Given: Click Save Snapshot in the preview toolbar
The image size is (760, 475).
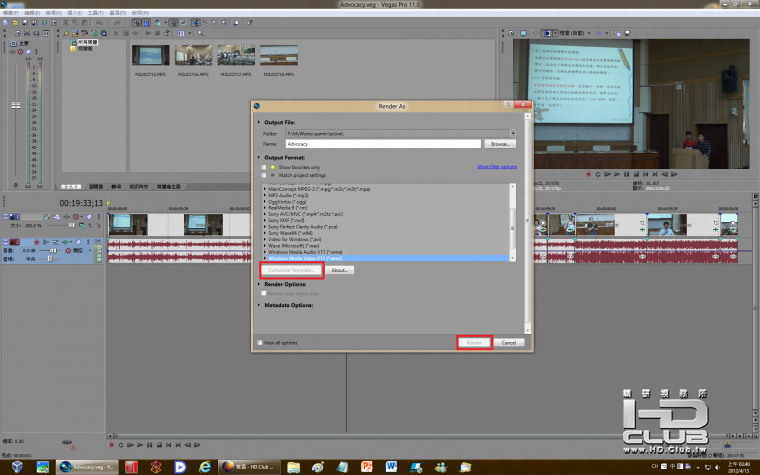Looking at the screenshot, I should 627,33.
